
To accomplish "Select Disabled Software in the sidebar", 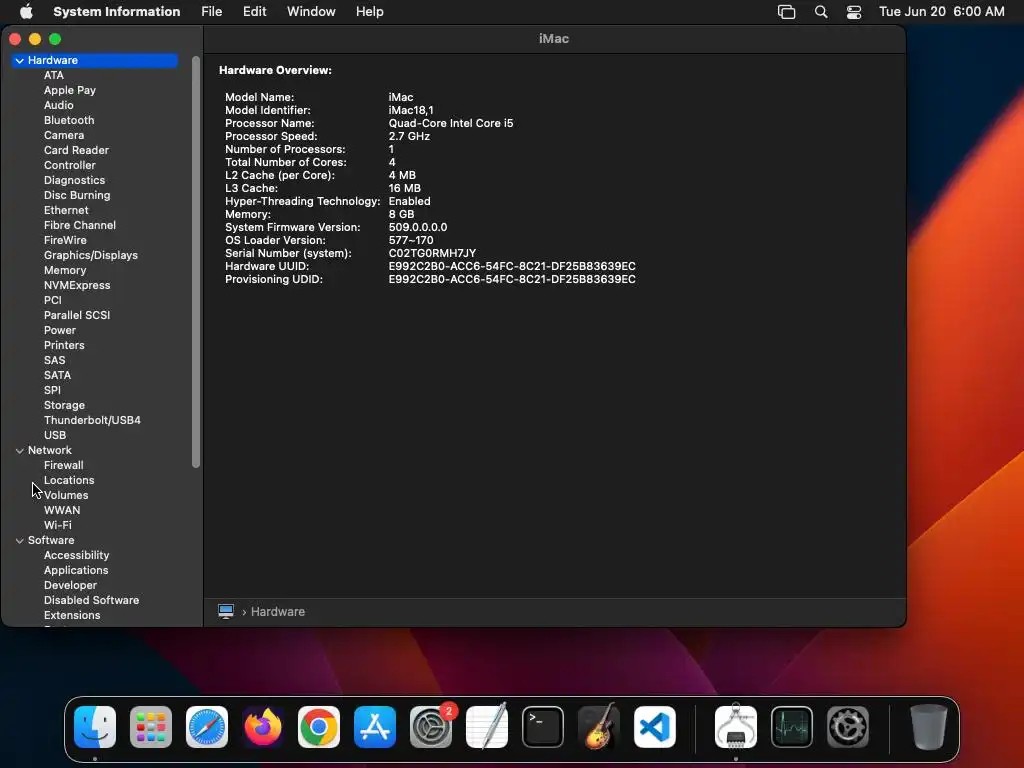I will pyautogui.click(x=91, y=601).
